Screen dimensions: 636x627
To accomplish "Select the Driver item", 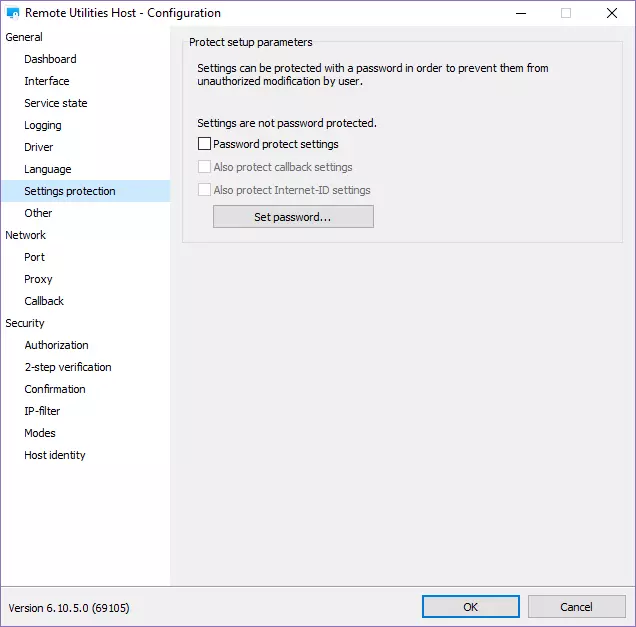I will [39, 147].
